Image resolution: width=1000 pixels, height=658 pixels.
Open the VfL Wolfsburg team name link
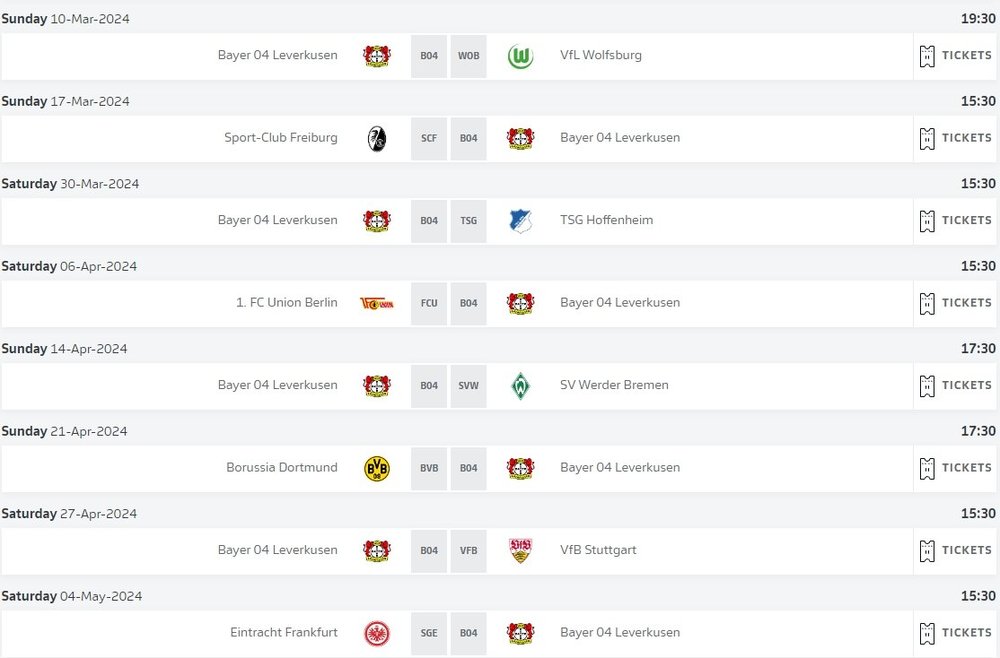coord(601,55)
